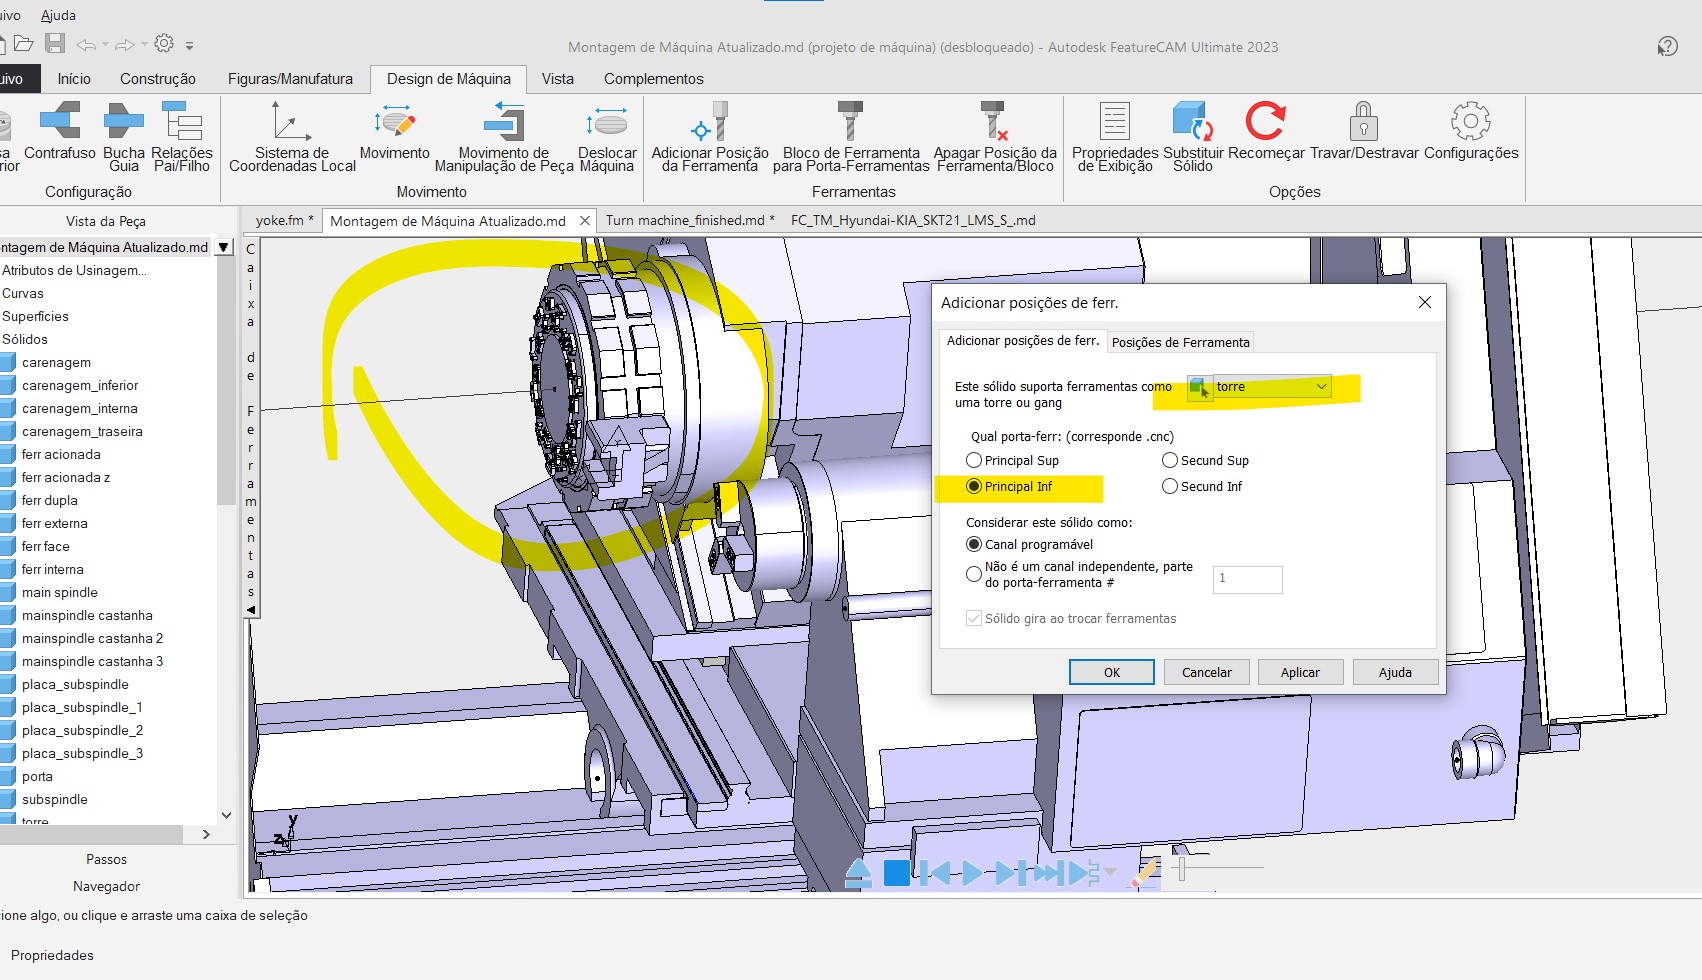
Task: Click the simulation speed slider
Action: pos(1182,869)
